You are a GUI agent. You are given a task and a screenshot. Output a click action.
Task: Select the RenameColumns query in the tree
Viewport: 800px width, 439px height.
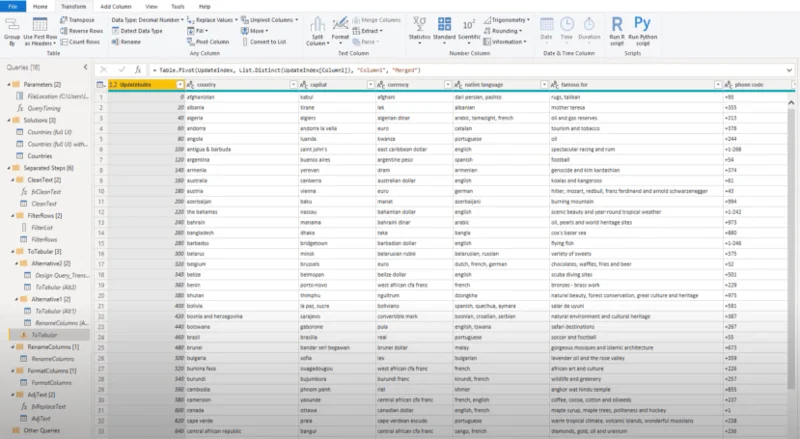(x=53, y=359)
